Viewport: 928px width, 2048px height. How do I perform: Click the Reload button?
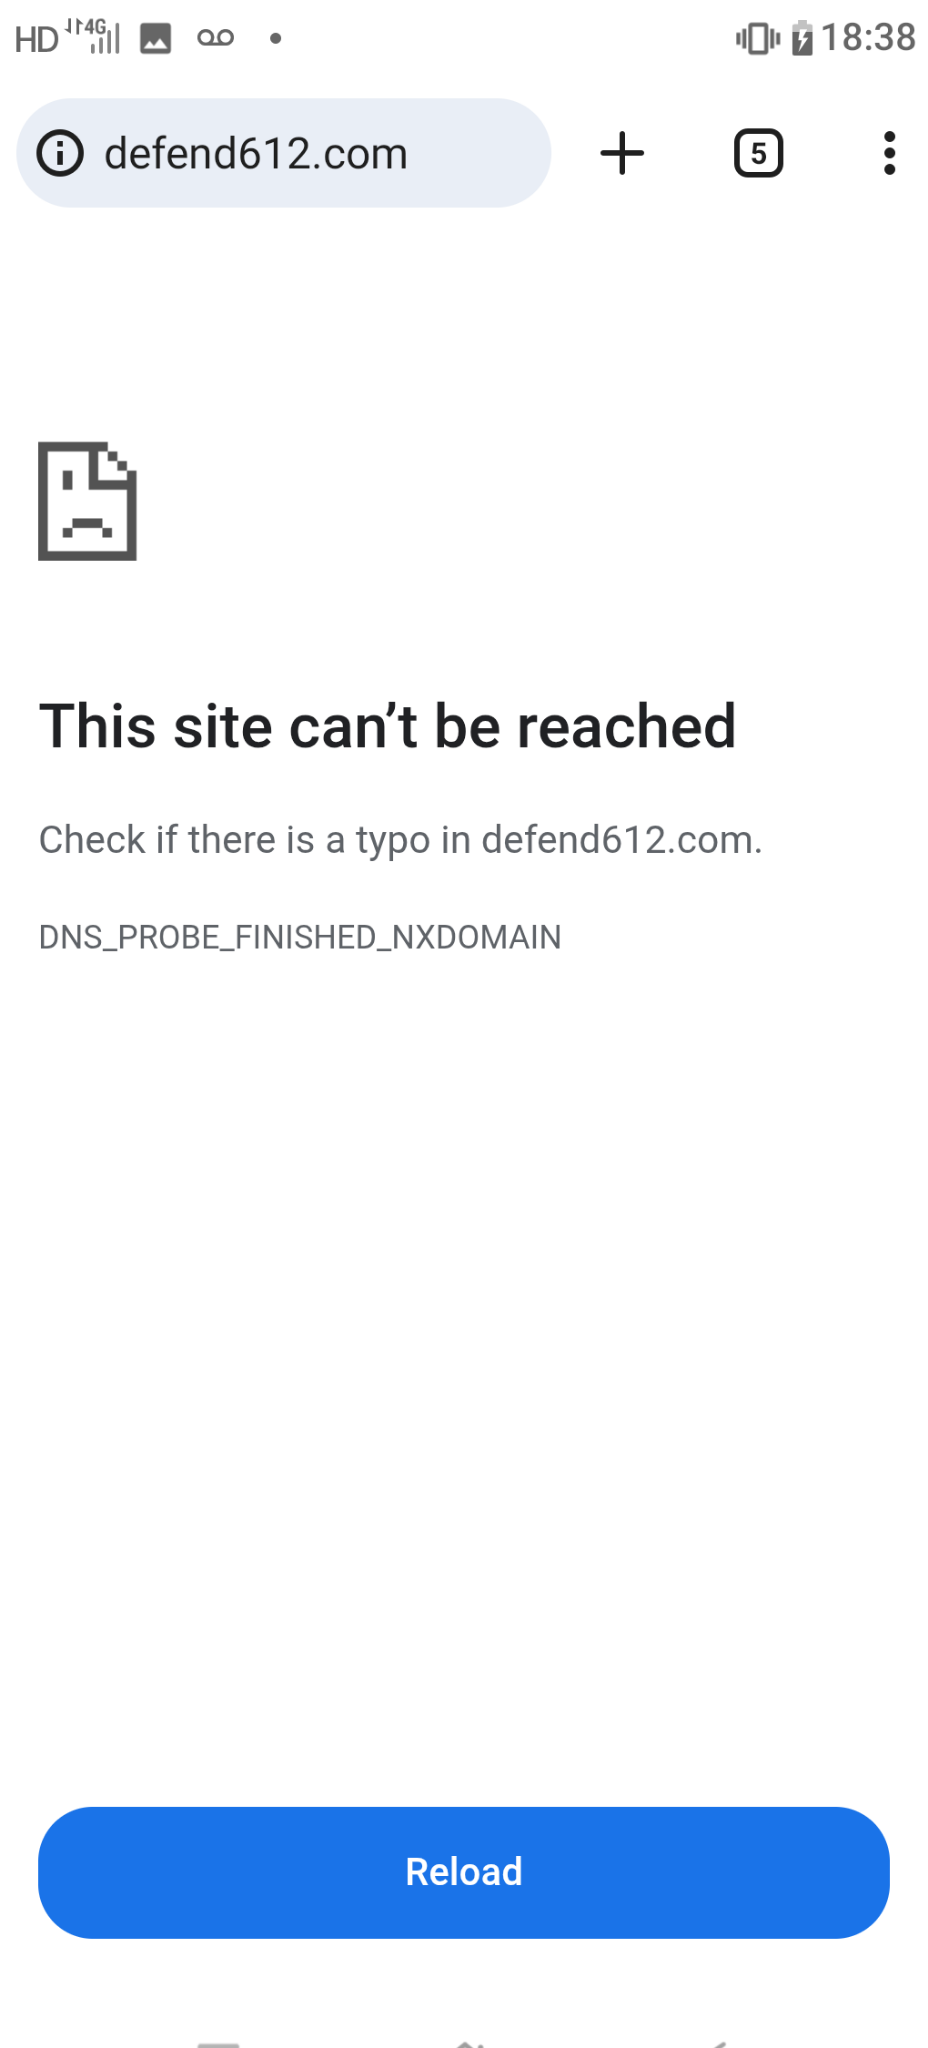point(464,1872)
